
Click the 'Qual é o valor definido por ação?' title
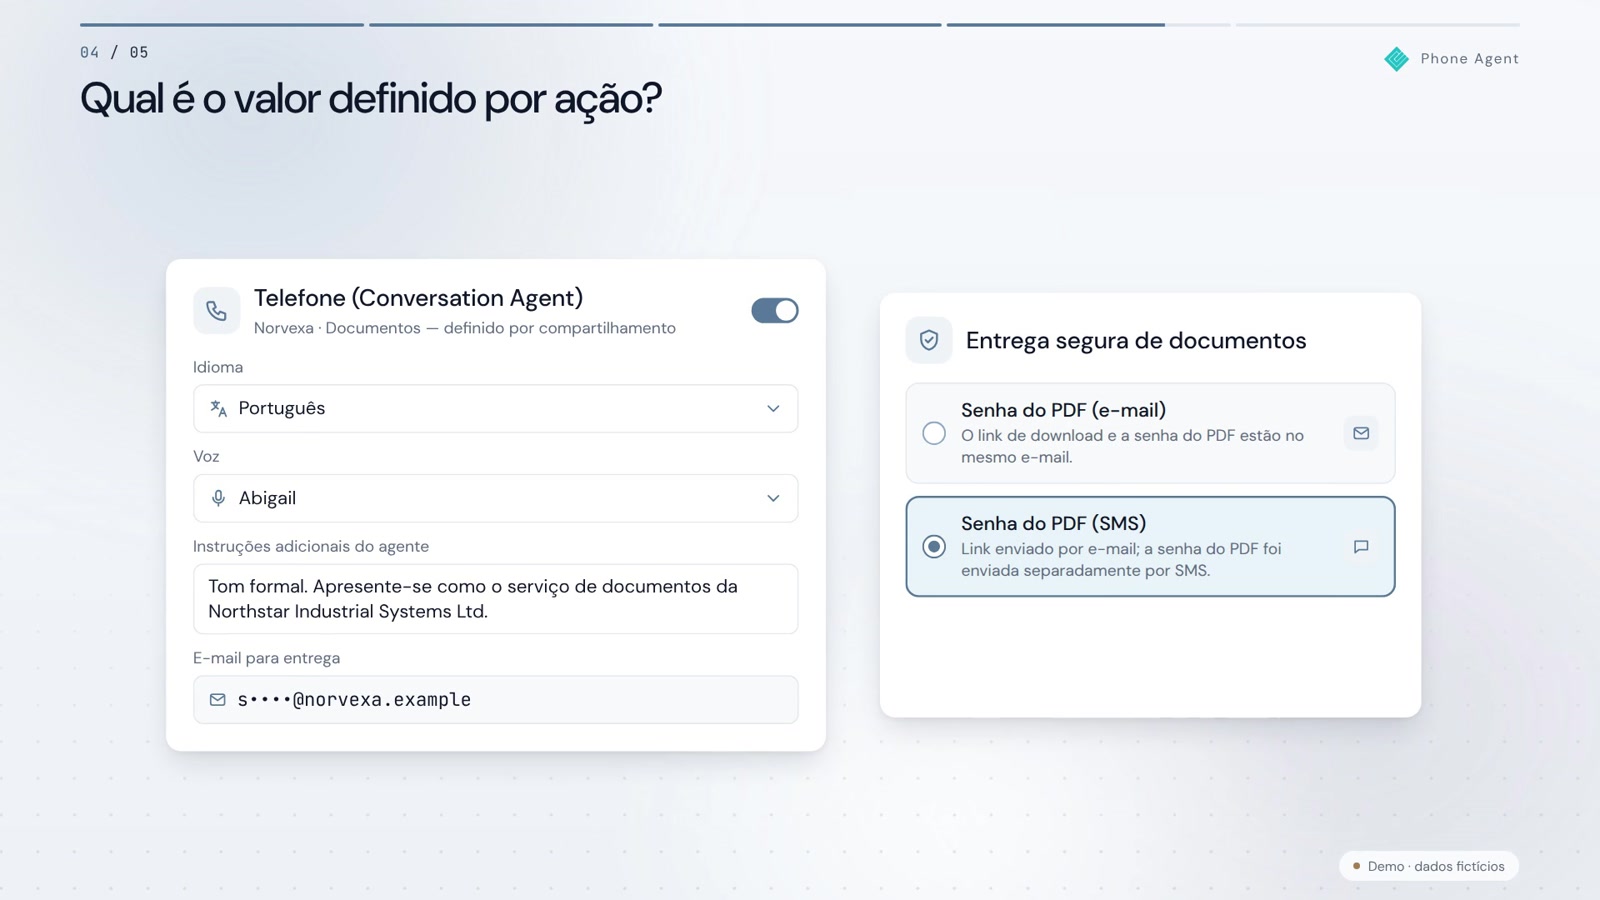point(371,99)
